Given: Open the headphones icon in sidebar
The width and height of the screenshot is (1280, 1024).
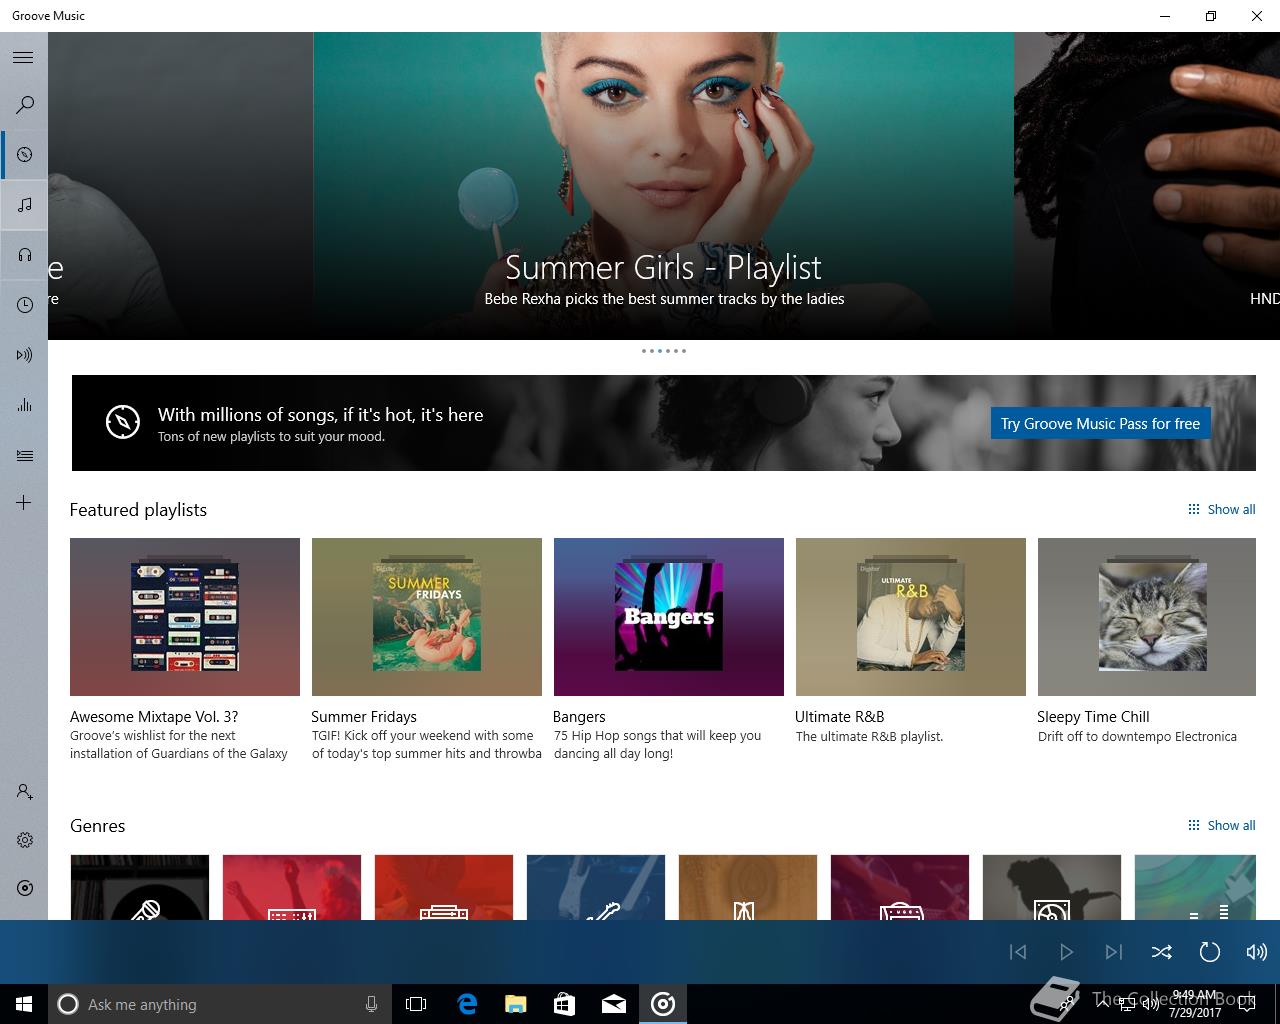Looking at the screenshot, I should 24,255.
